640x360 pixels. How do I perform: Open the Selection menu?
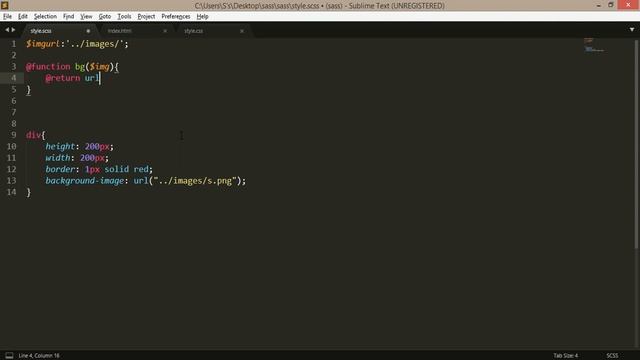45,16
